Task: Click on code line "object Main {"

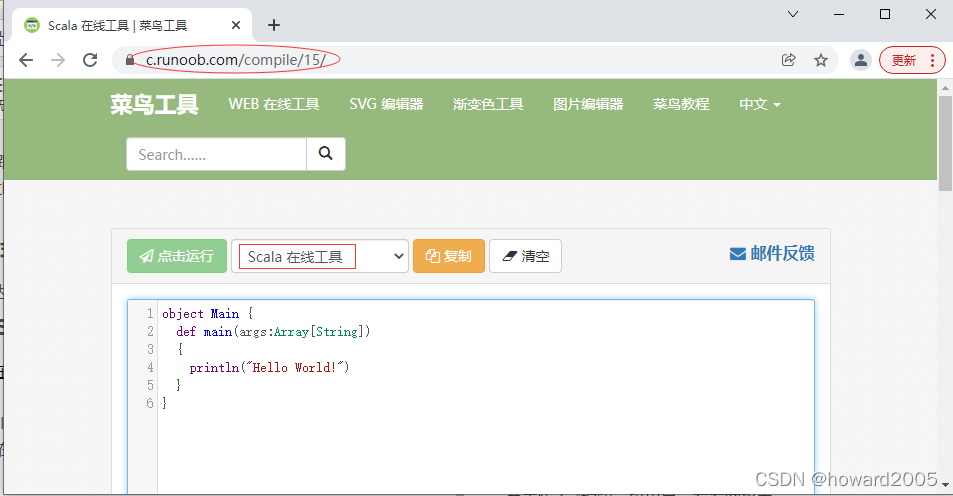Action: pyautogui.click(x=207, y=314)
